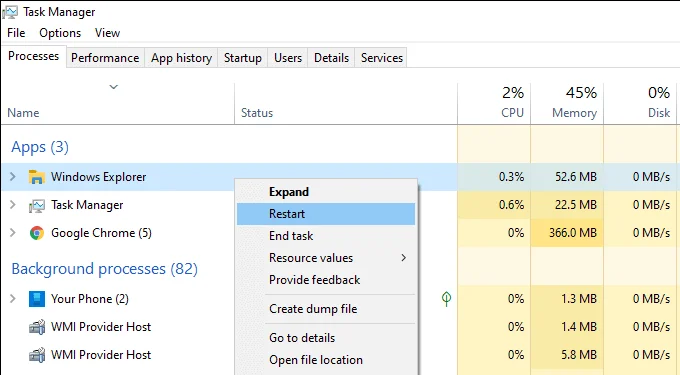Viewport: 680px width, 375px height.
Task: Click the first WMI Provider Host icon
Action: [x=36, y=327]
